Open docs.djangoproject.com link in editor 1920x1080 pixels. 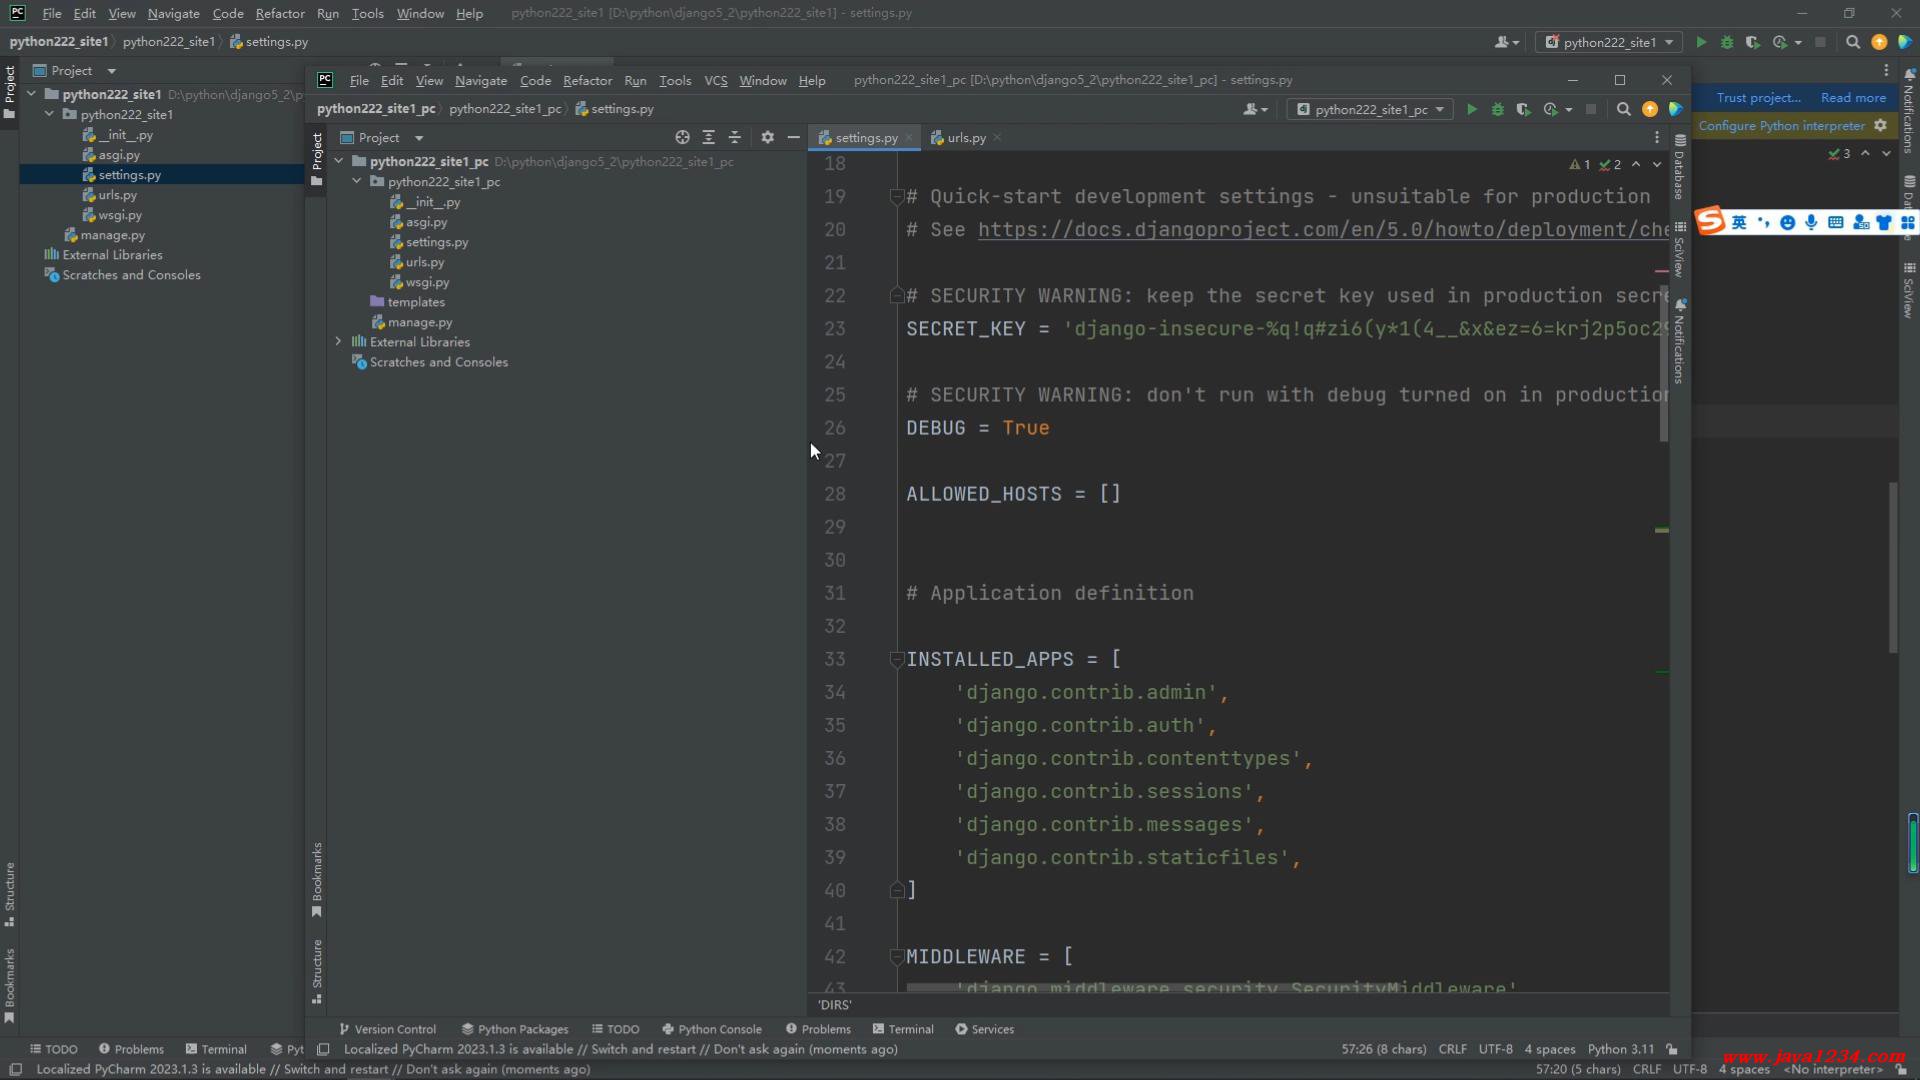tap(1323, 229)
